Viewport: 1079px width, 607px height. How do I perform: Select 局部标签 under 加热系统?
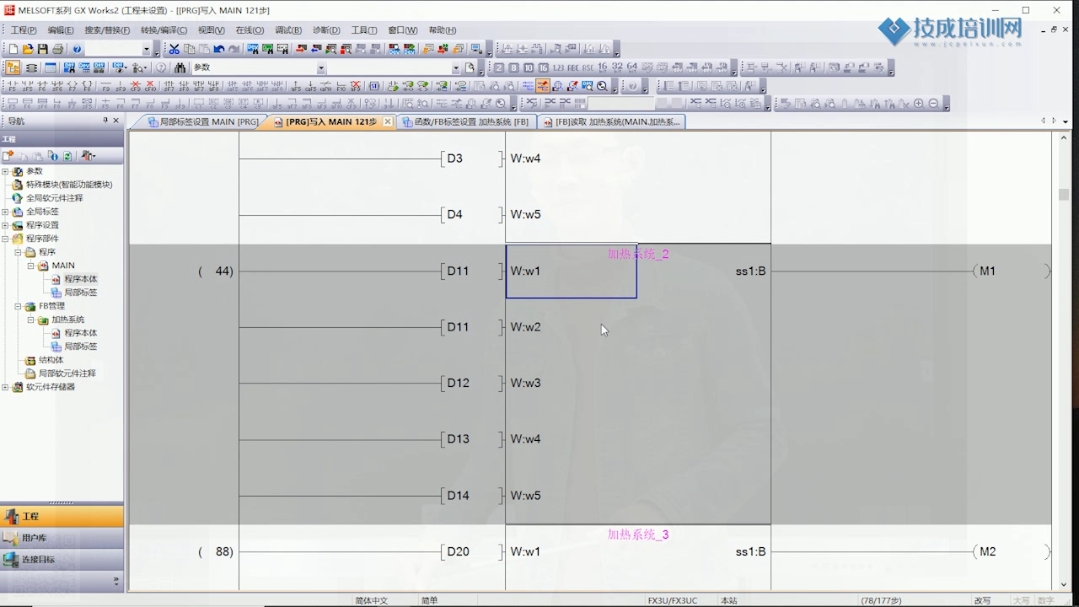81,346
